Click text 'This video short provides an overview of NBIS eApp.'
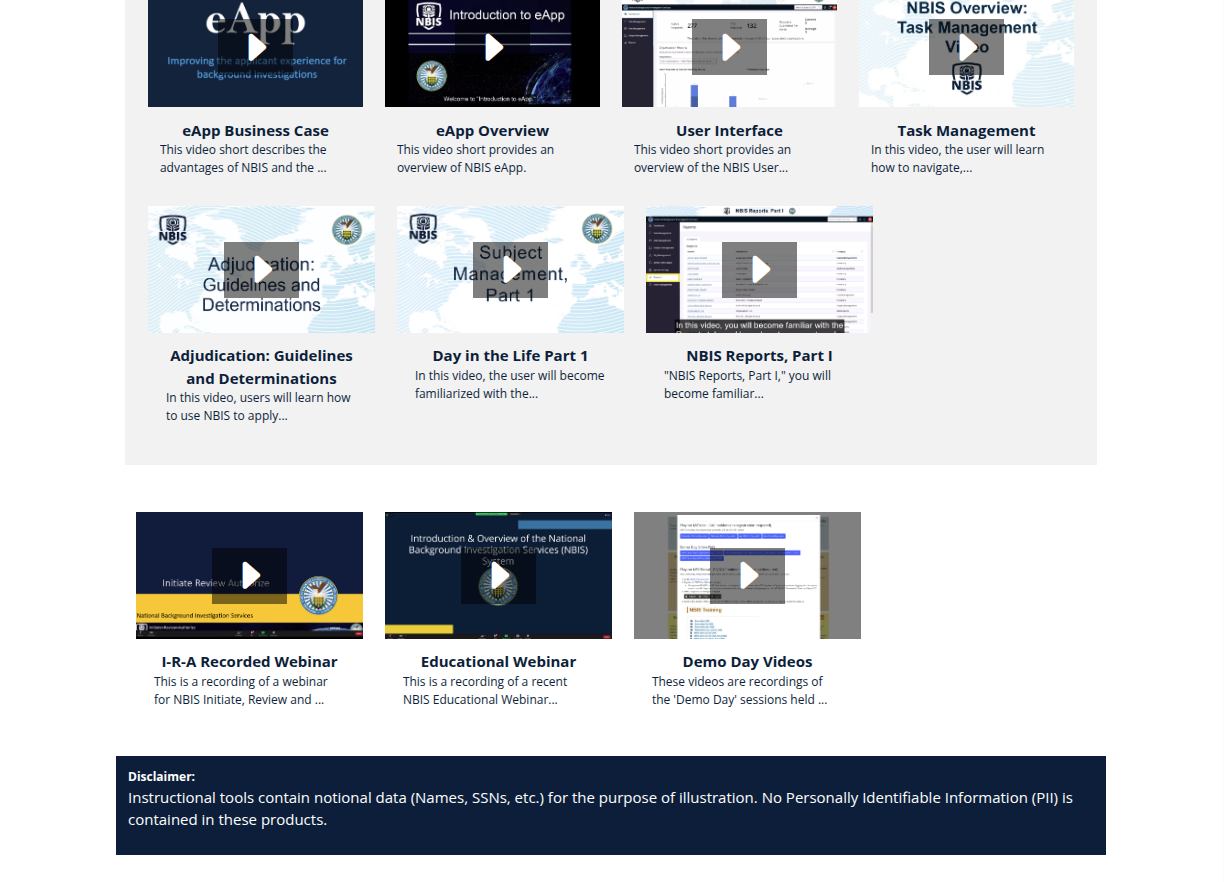Screen dimensions: 1224x882 (475, 159)
